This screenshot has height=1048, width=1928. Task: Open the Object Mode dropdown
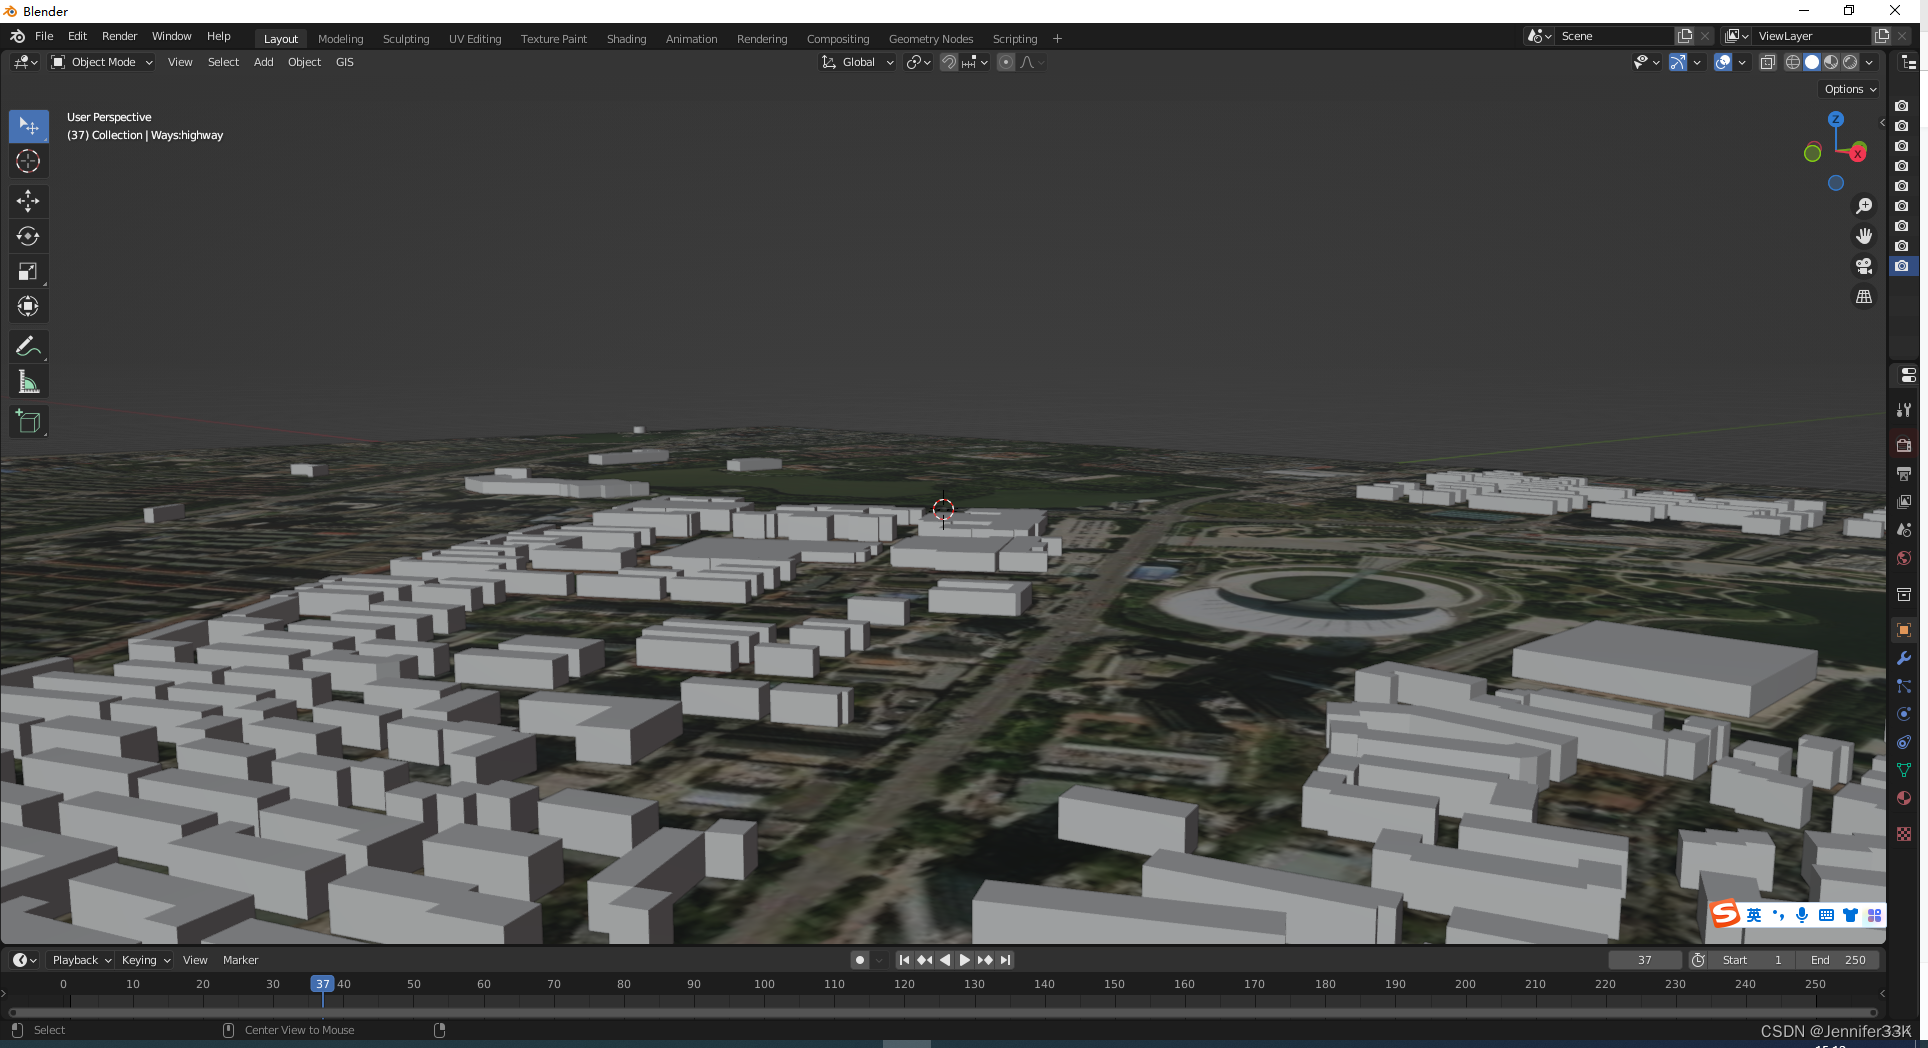(102, 62)
